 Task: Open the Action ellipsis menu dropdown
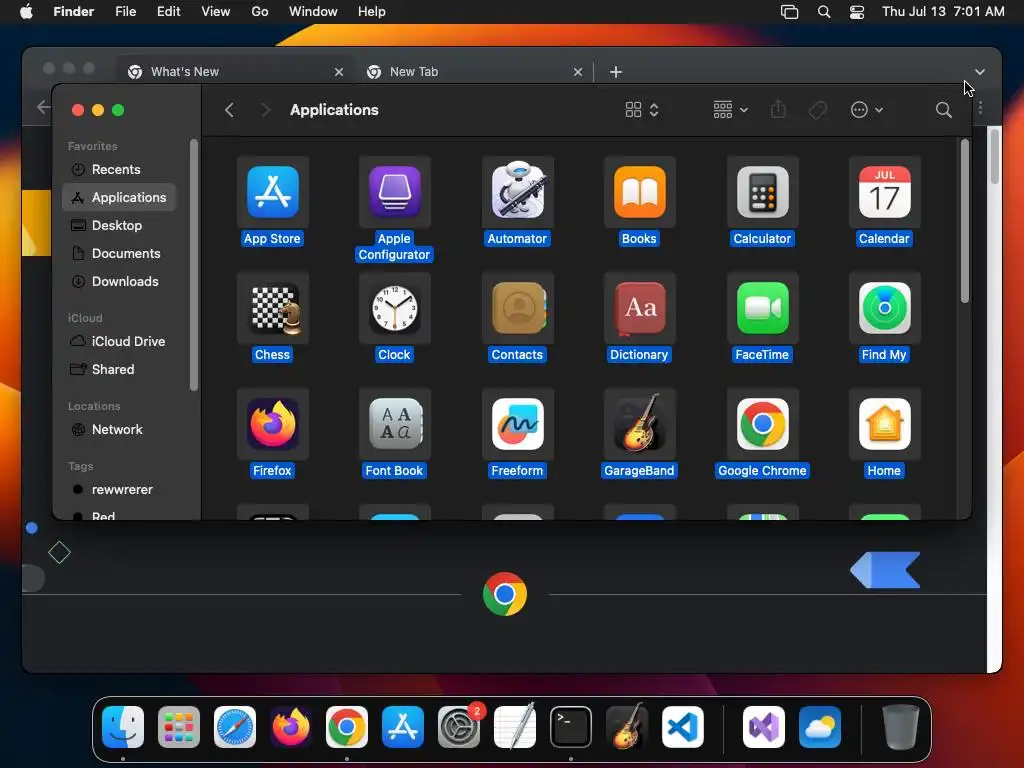[867, 110]
